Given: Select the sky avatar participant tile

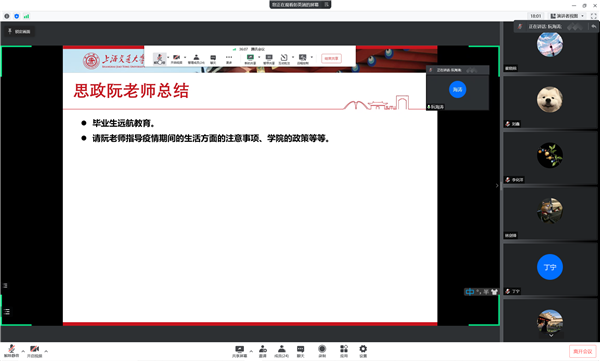Looking at the screenshot, I should 550,47.
